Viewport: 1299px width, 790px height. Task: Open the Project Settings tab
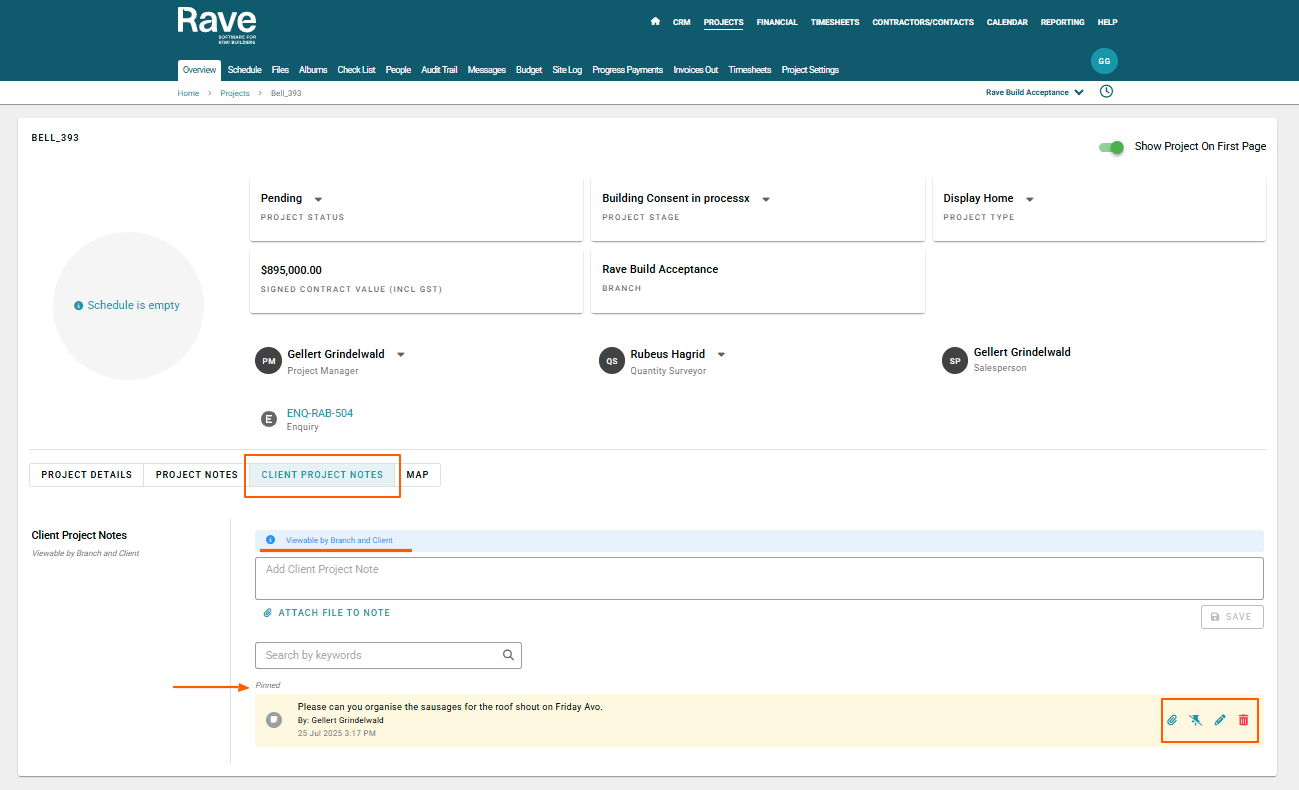[810, 70]
